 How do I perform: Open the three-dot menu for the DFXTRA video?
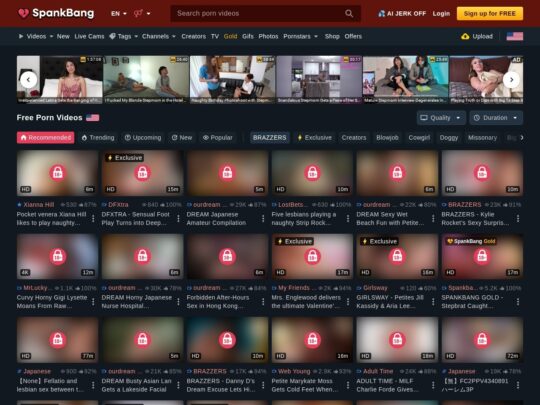pyautogui.click(x=178, y=218)
